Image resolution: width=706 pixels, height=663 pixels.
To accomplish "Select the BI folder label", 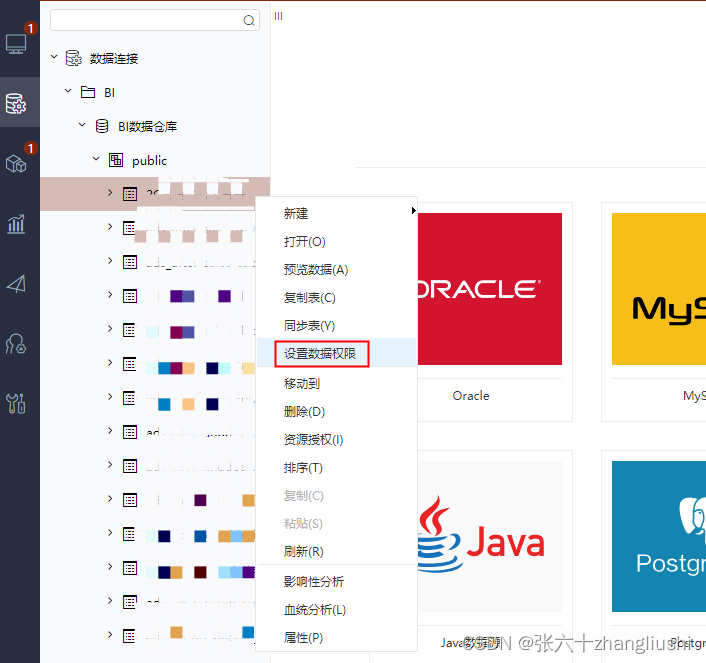I will (109, 92).
